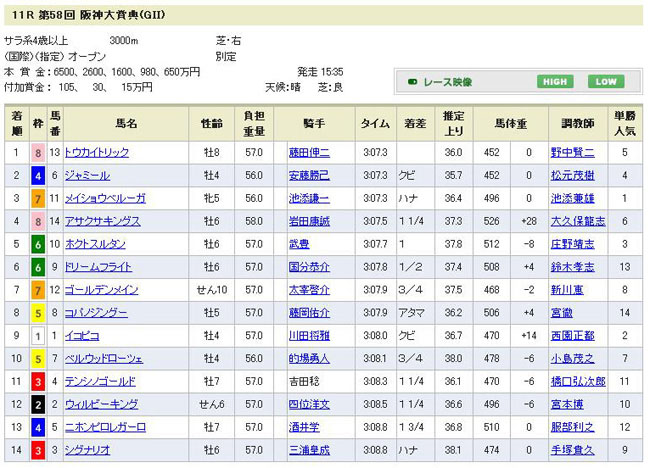Viewport: 650px width, 468px height.
Task: Click the 馬名 column header
Action: pyautogui.click(x=126, y=123)
